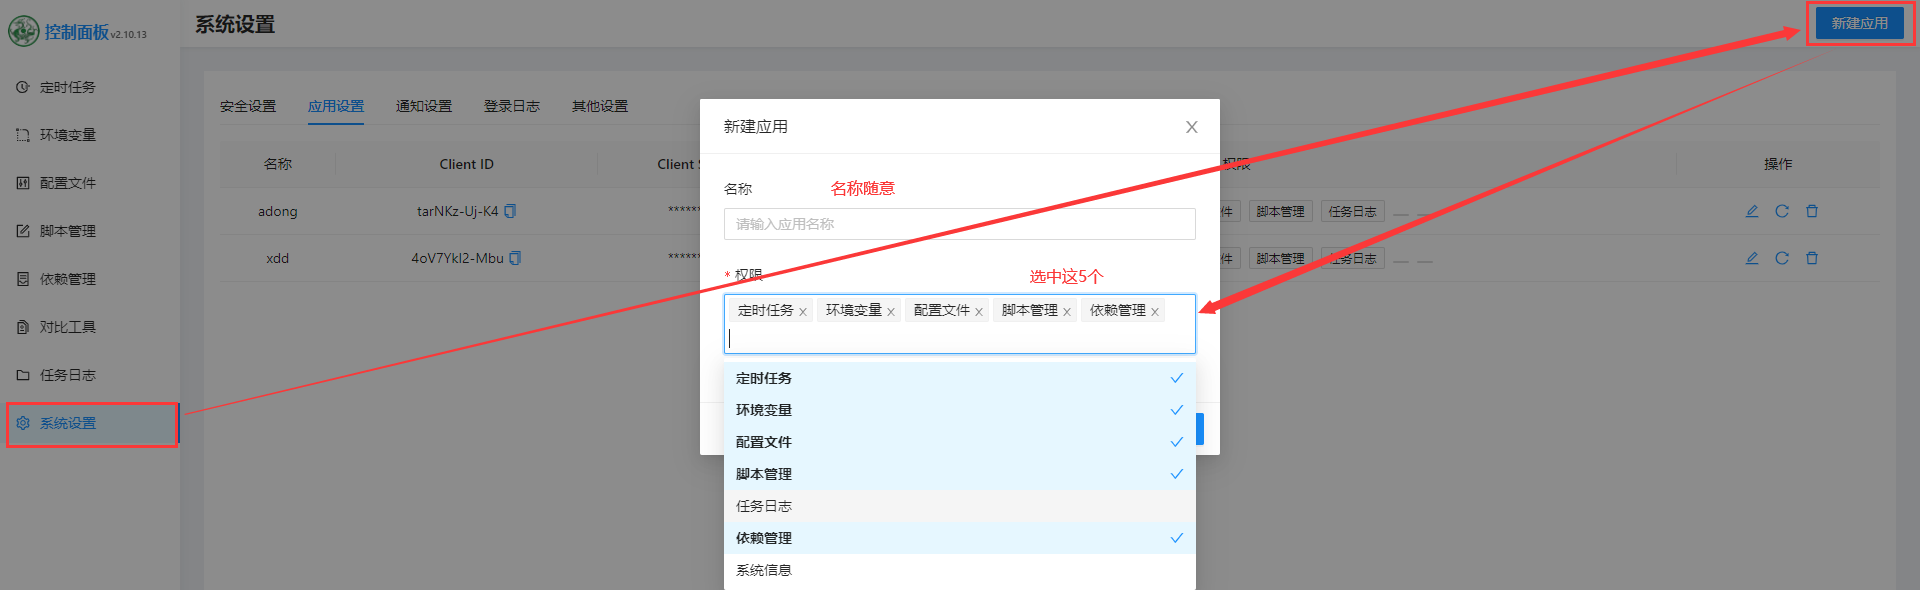Click the 名称 input field
Screen dimensions: 1920x590
coord(960,224)
